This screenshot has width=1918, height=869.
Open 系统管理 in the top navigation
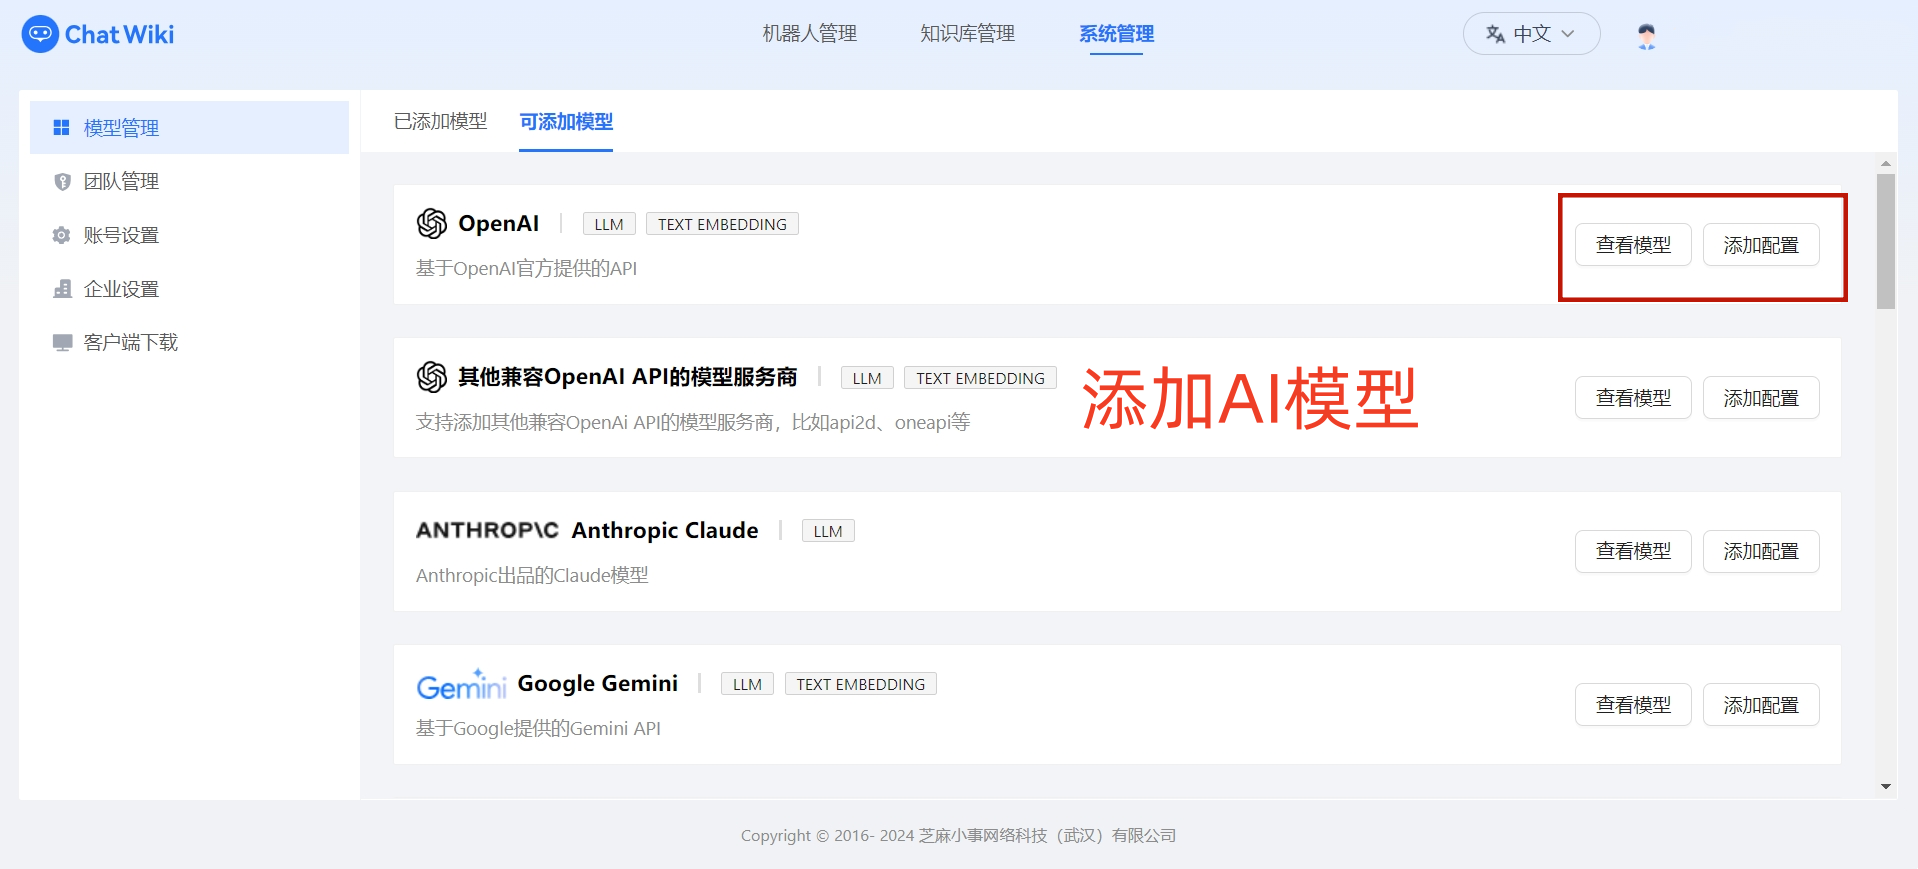tap(1116, 34)
